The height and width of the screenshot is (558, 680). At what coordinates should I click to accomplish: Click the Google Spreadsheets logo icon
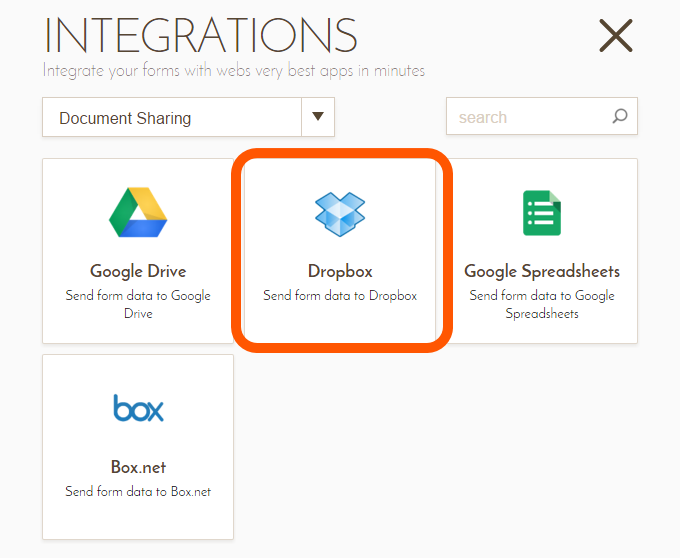coord(542,213)
